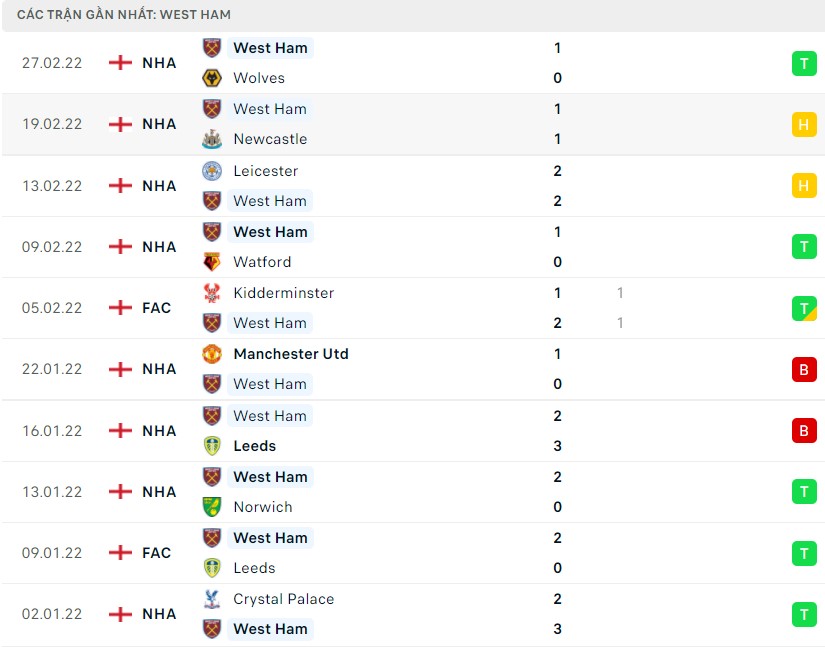The height and width of the screenshot is (647, 825).
Task: Select the red B badge for the Leeds loss
Action: click(x=804, y=431)
